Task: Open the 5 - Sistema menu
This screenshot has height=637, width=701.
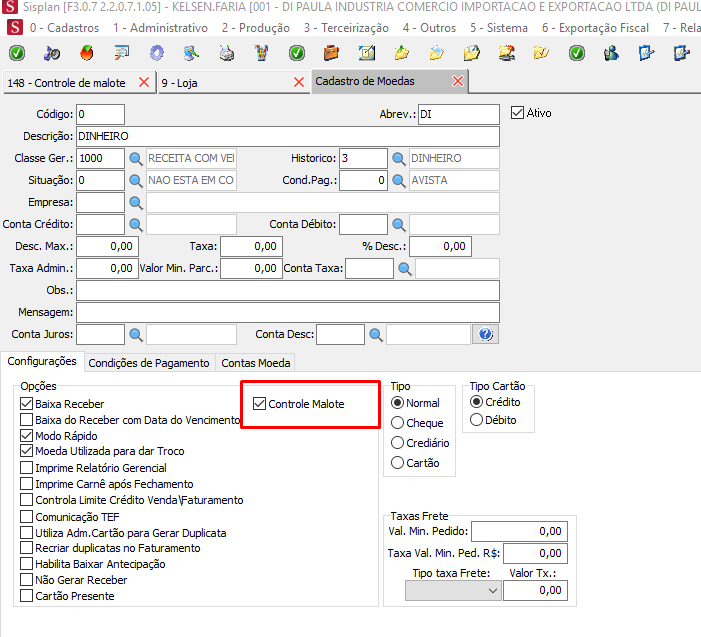Action: click(x=498, y=28)
